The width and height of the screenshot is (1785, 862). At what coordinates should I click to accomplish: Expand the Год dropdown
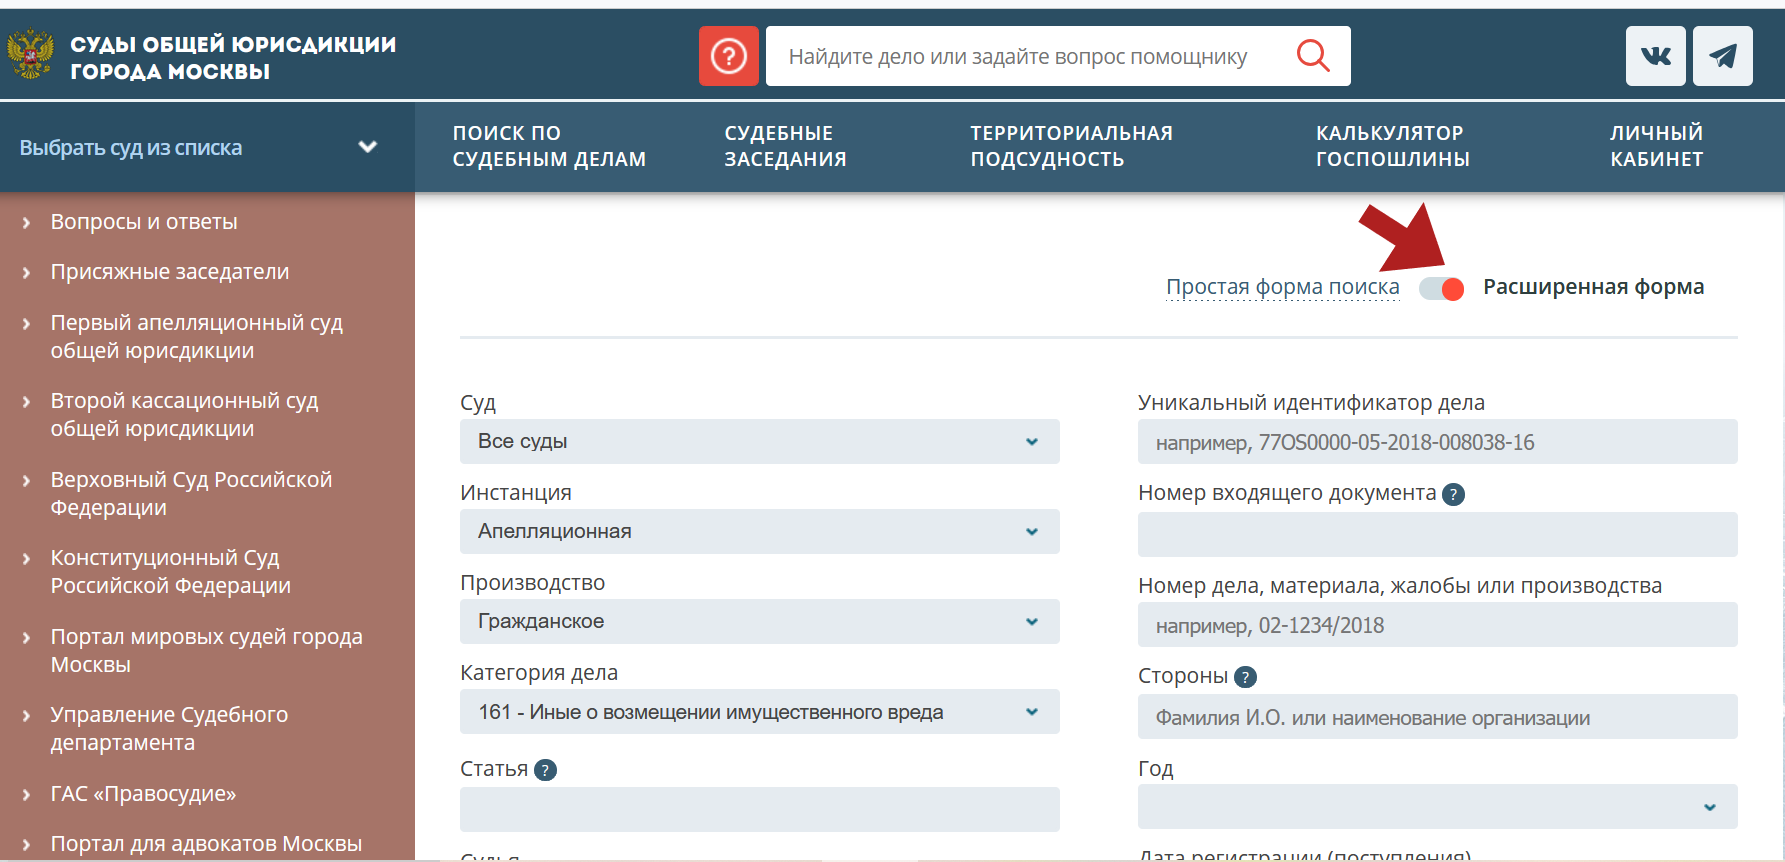pyautogui.click(x=1437, y=807)
